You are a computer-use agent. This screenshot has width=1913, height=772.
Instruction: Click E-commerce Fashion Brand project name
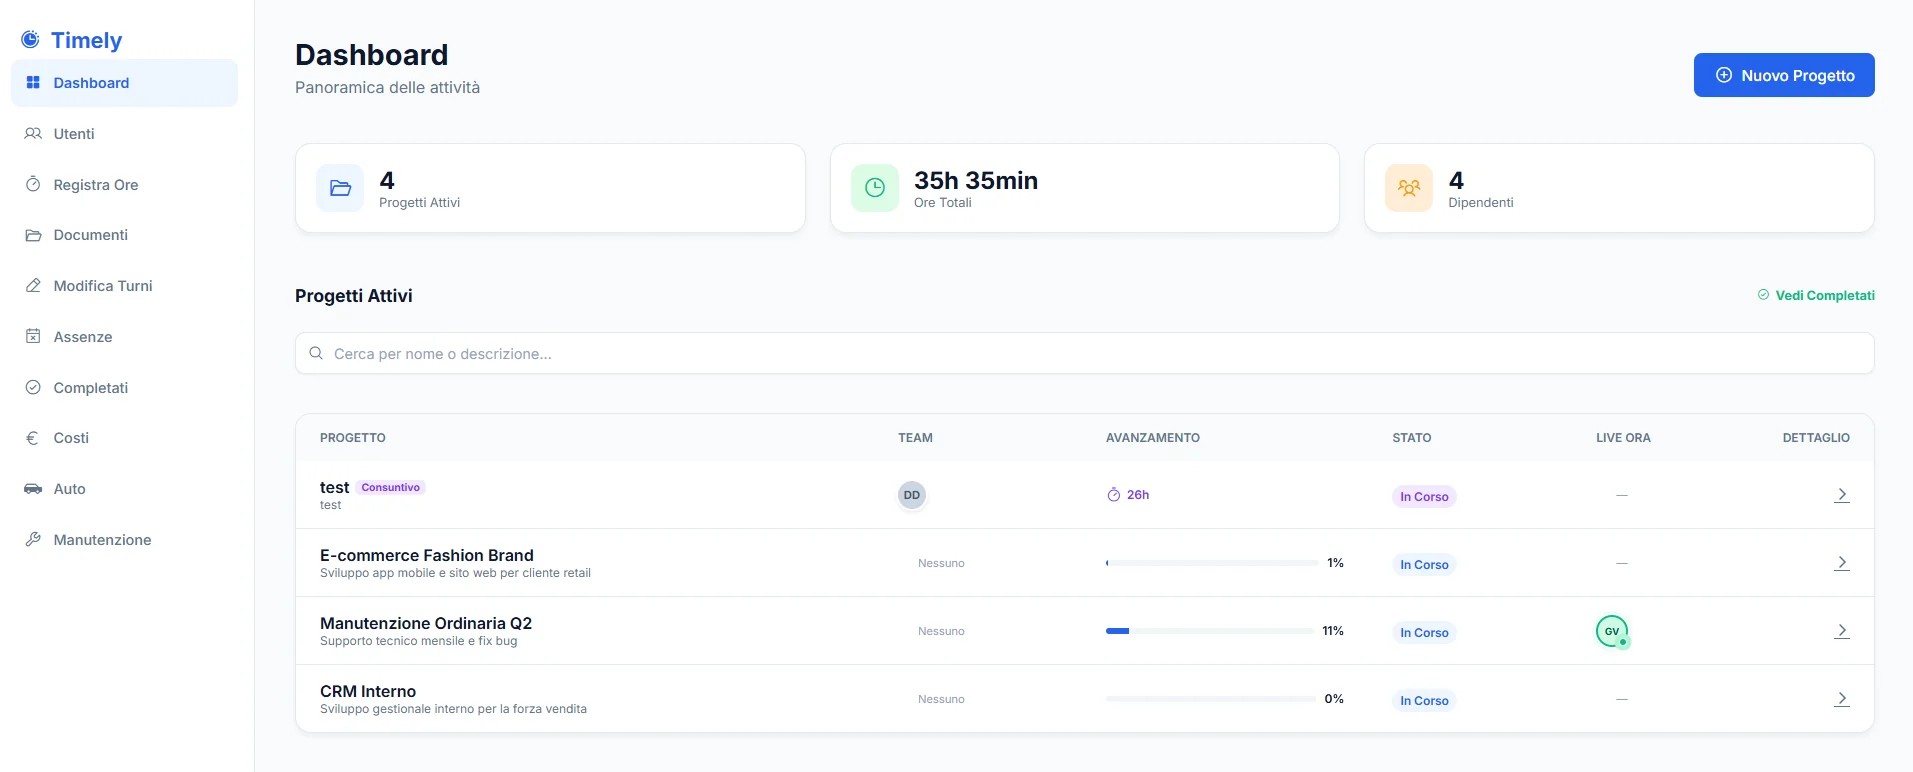click(x=427, y=555)
